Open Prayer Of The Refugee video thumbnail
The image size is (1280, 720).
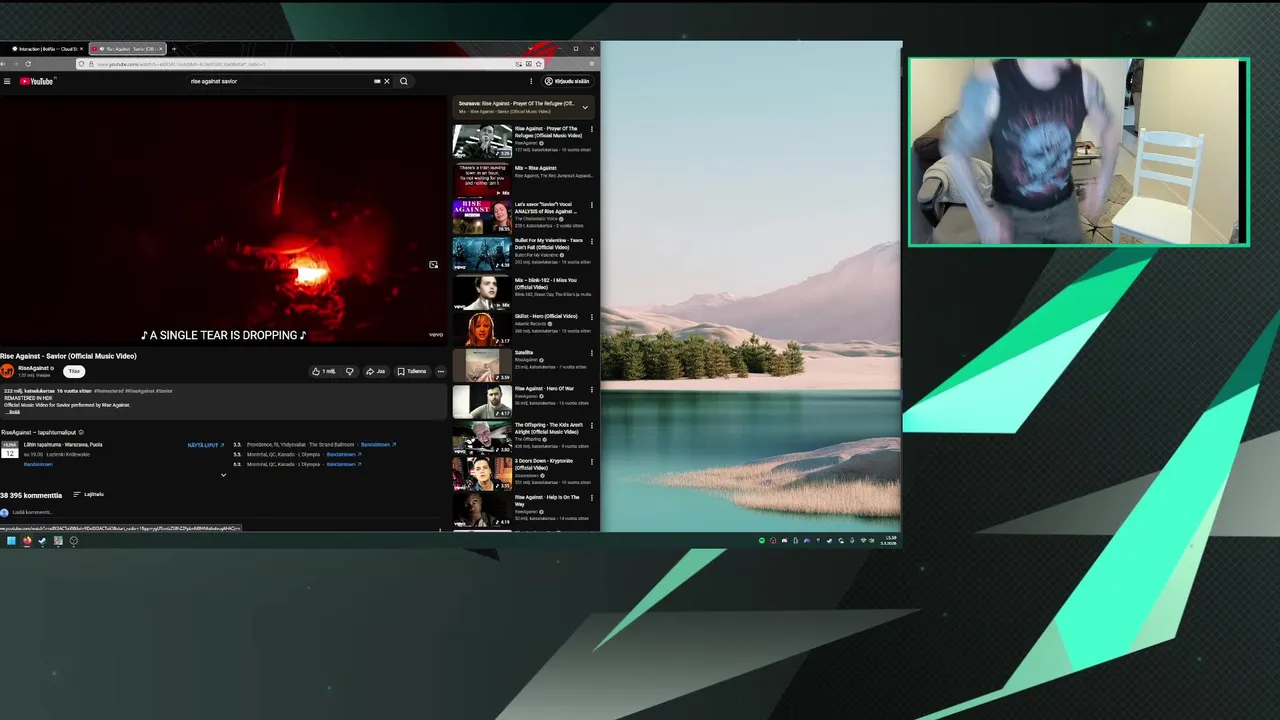coord(482,141)
